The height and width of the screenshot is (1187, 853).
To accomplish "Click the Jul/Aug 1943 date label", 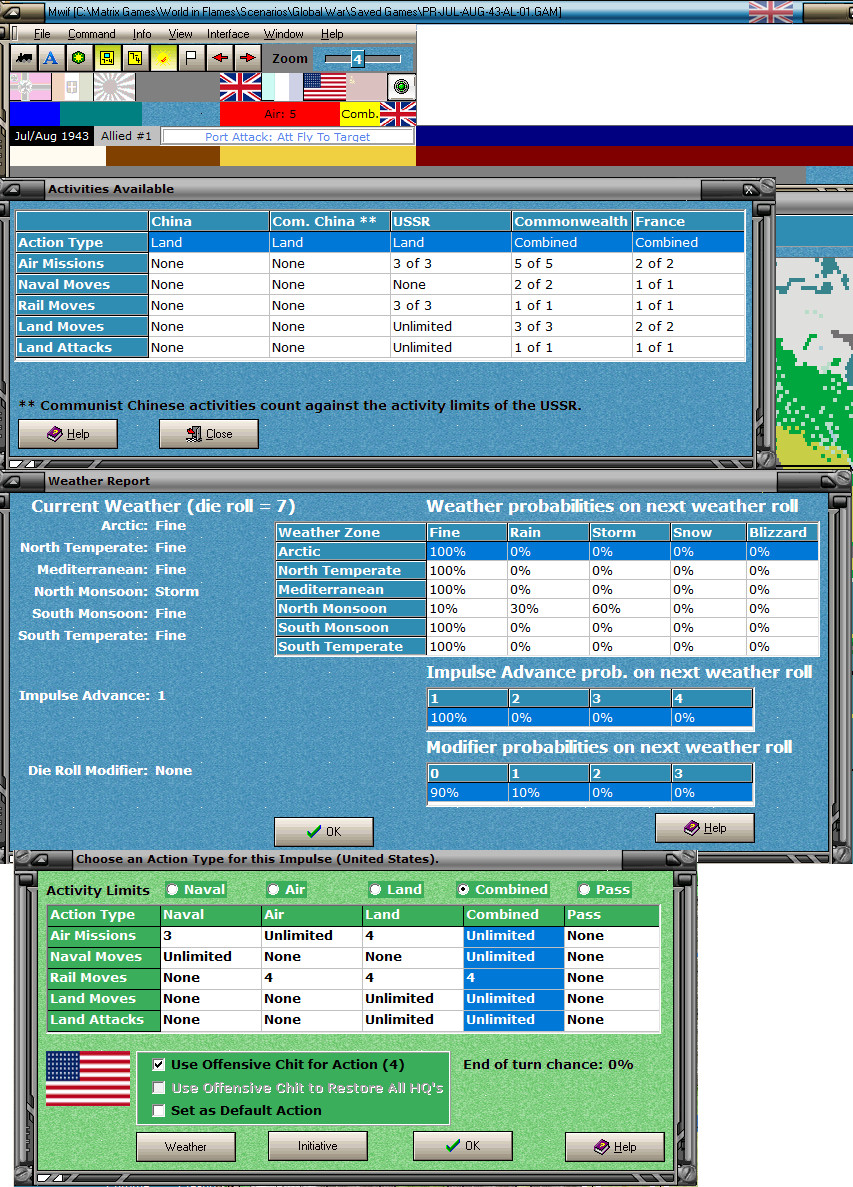I will point(51,136).
